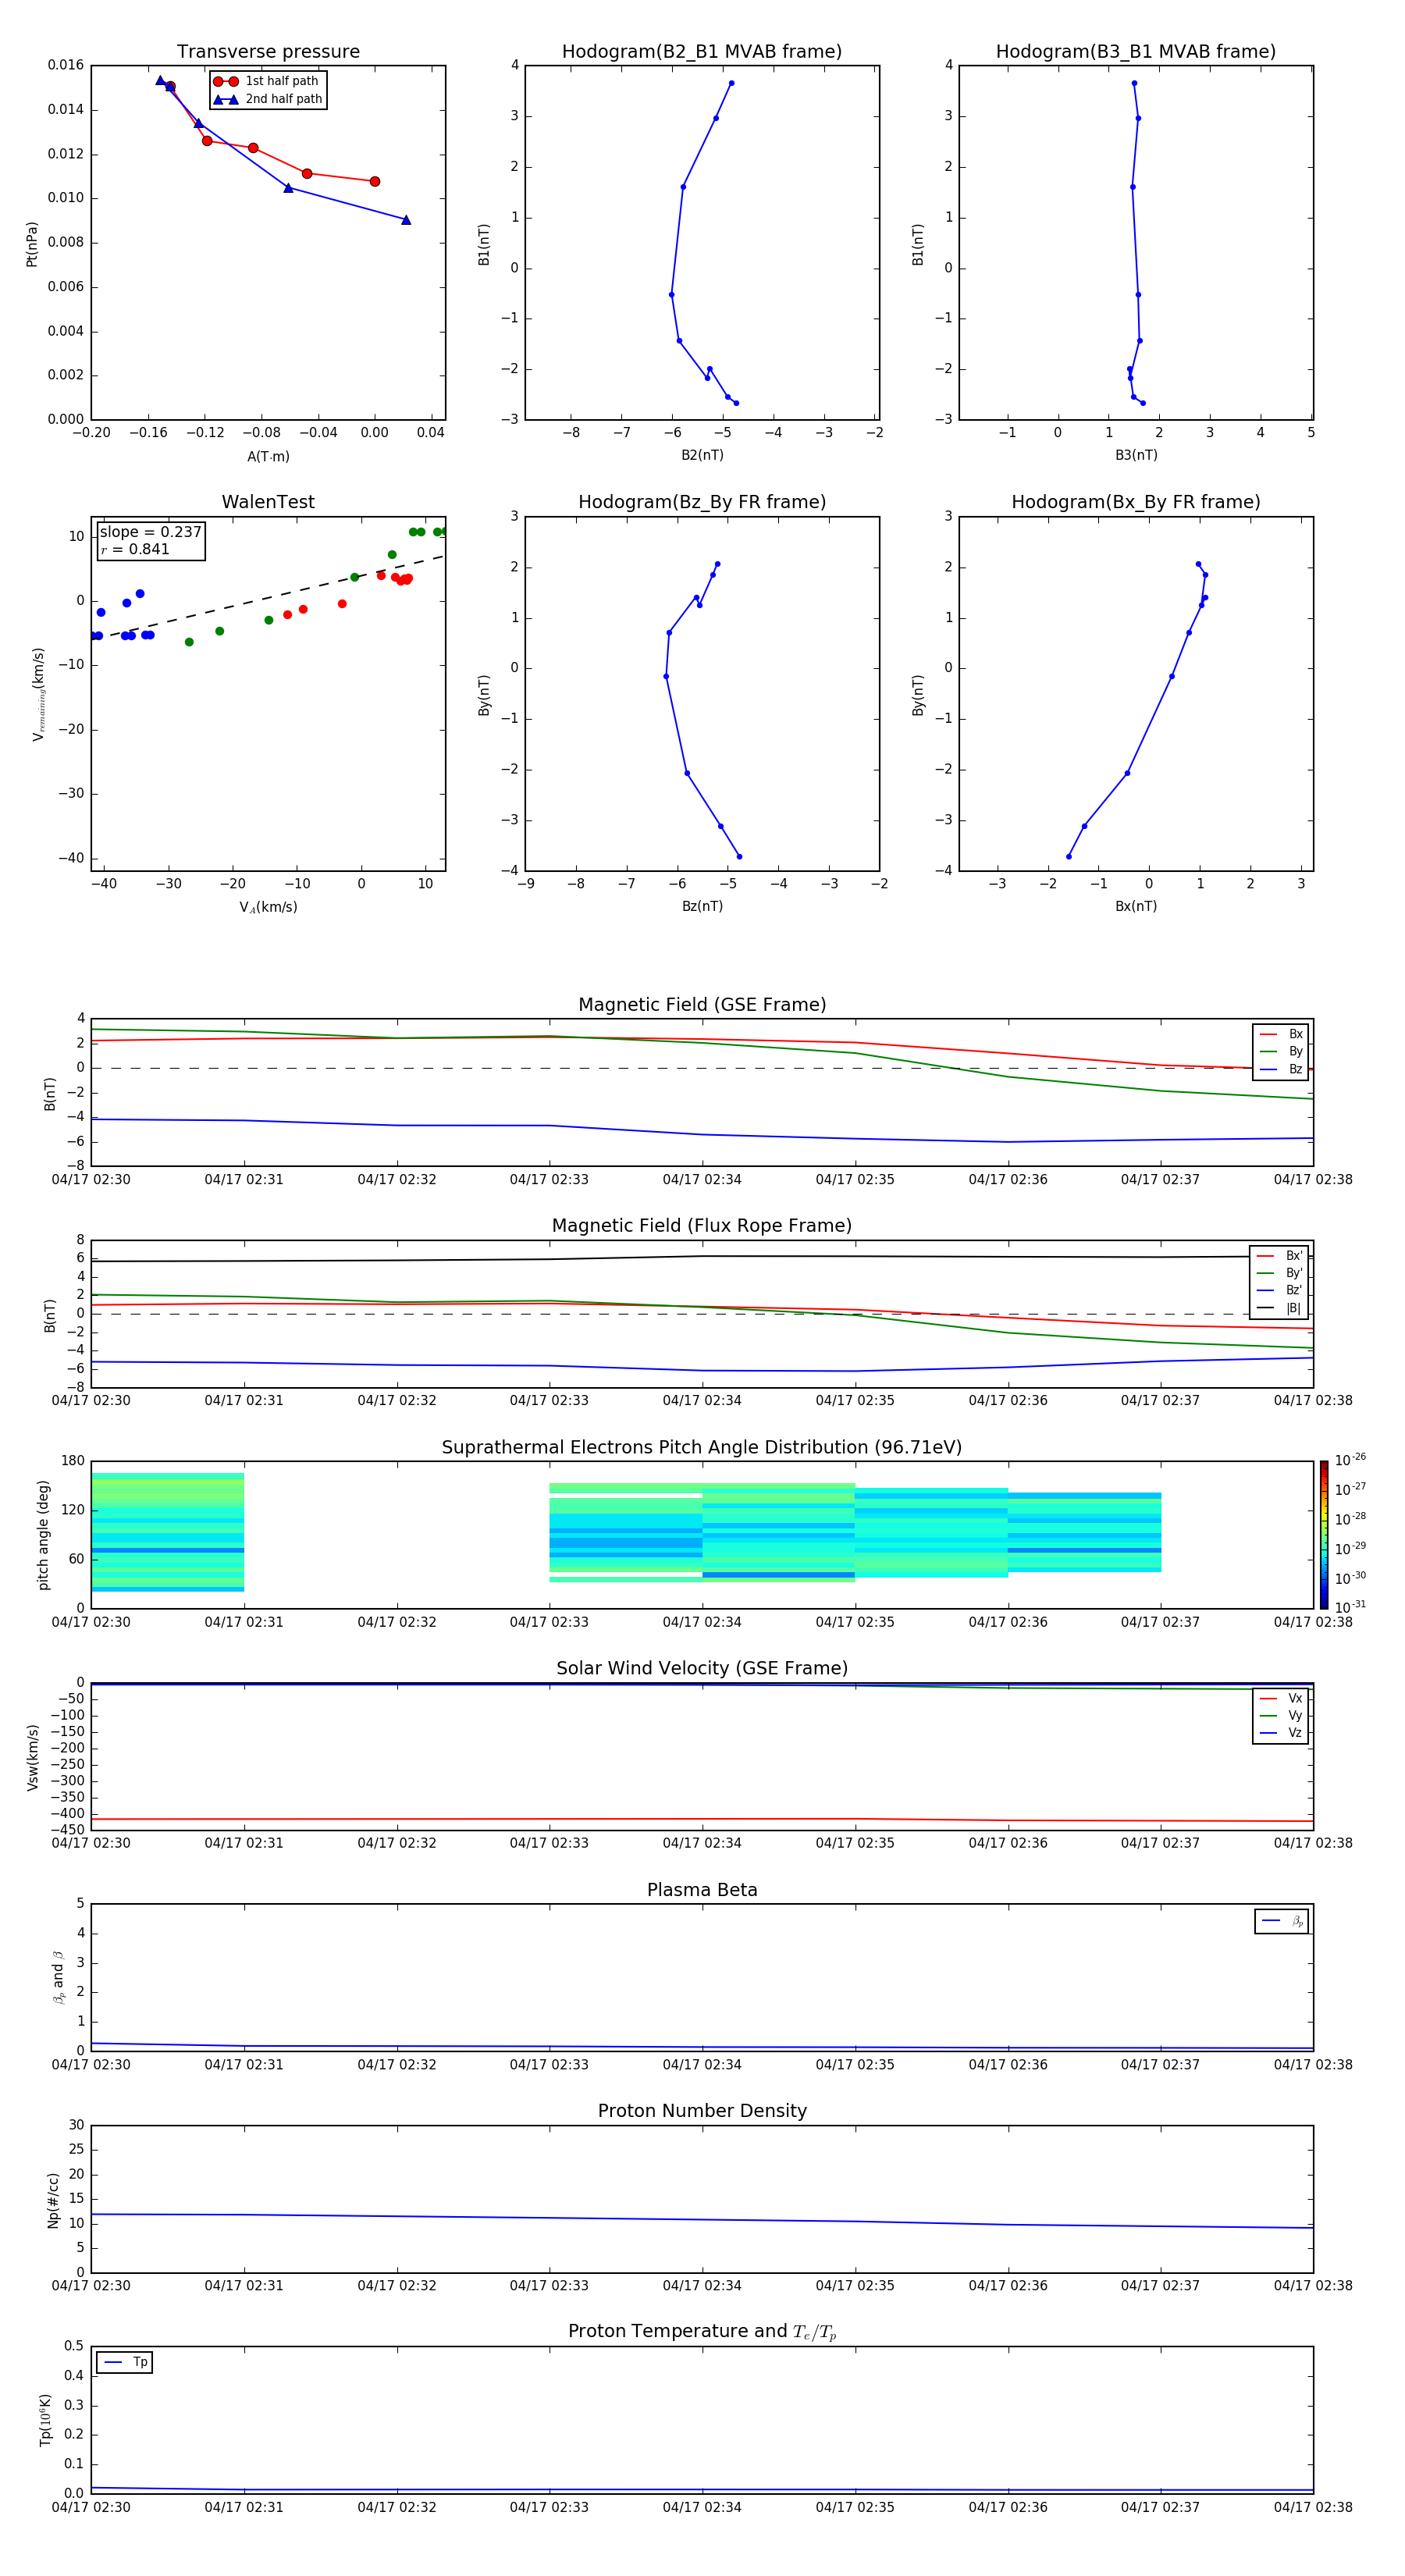Click the 'WalenTest' plot title
This screenshot has height=2576, width=1405.
[x=268, y=502]
